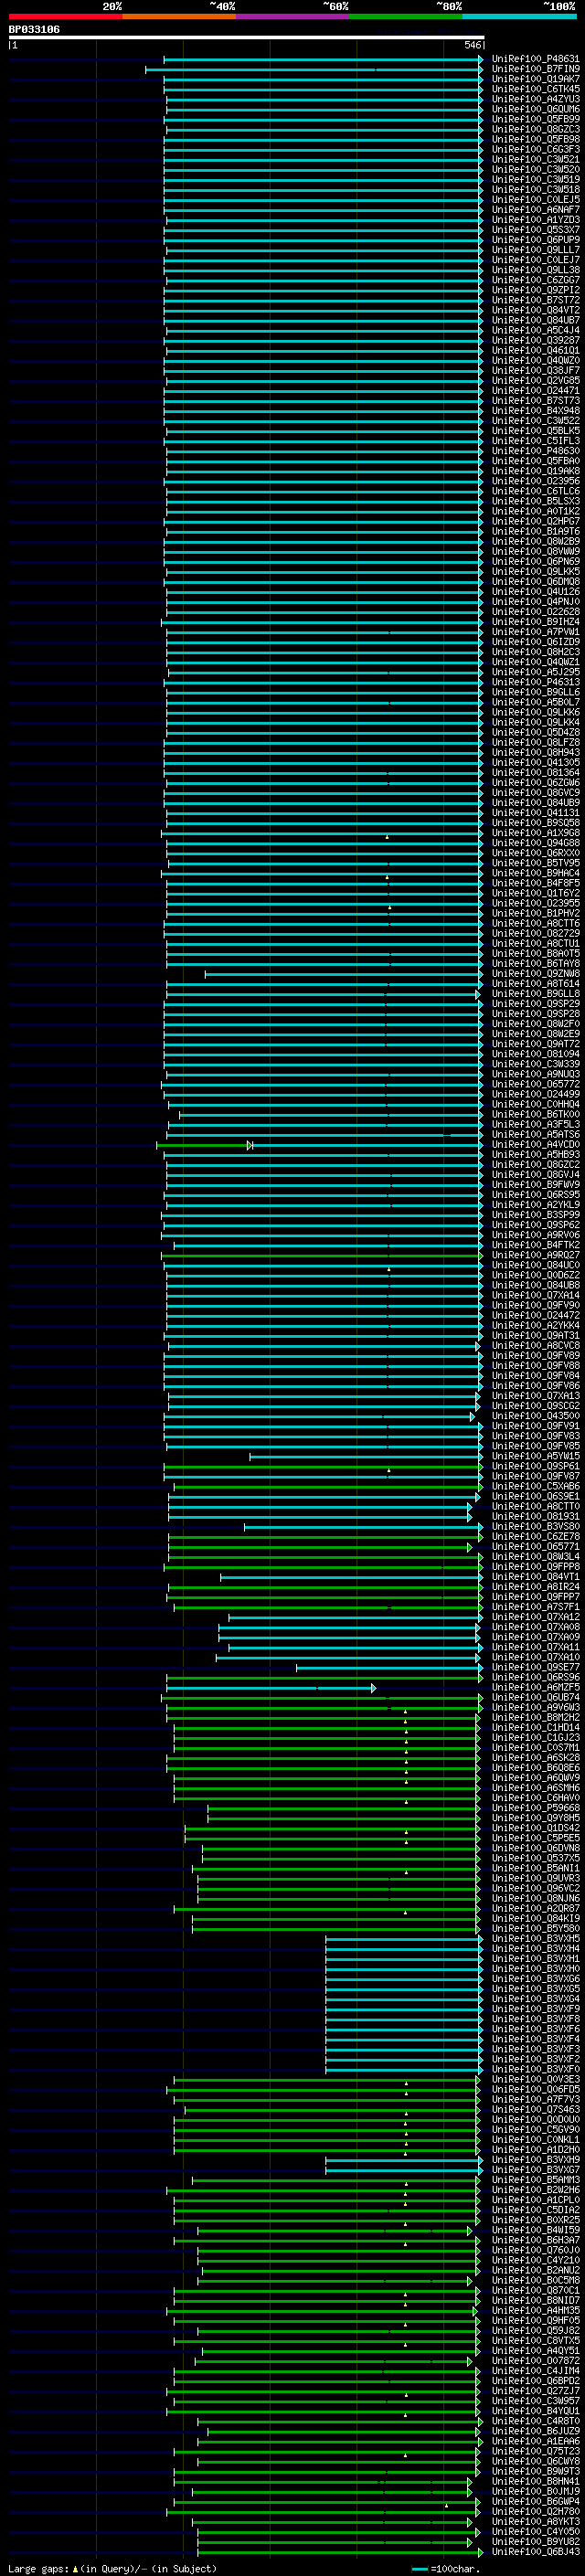Click the UniRef100_A0T1K2 label

pyautogui.click(x=535, y=512)
